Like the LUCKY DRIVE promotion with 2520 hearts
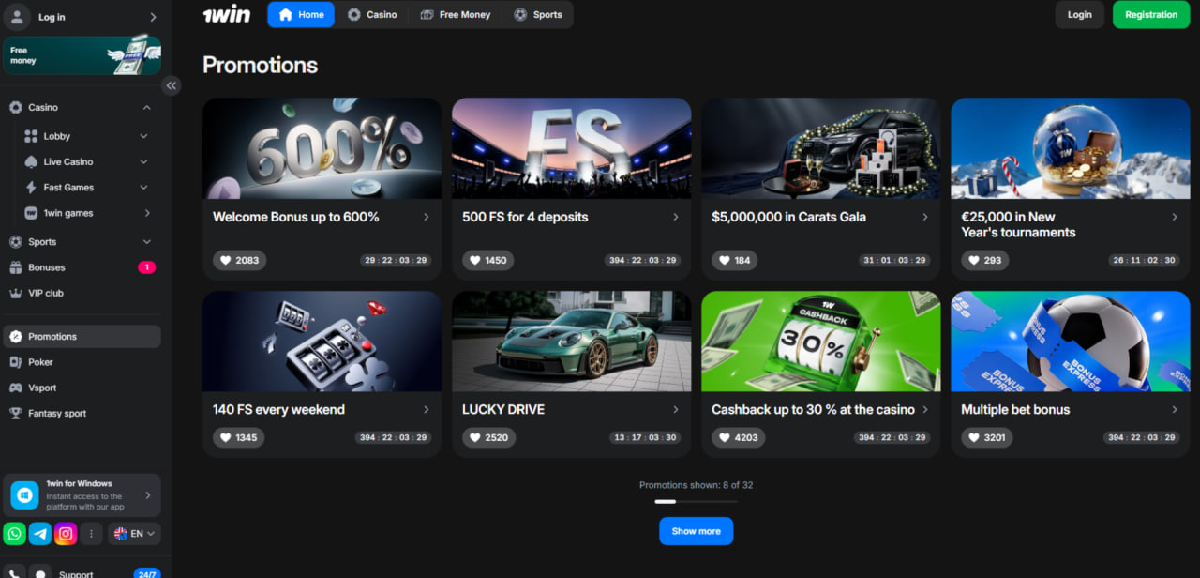This screenshot has height=578, width=1200. 489,437
